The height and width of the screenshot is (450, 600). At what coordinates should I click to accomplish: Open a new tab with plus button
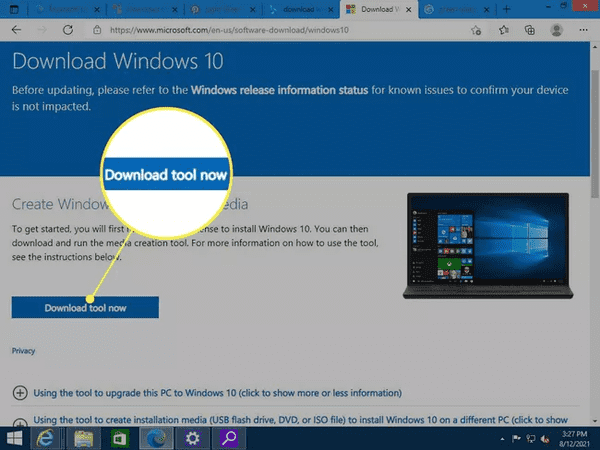point(506,9)
